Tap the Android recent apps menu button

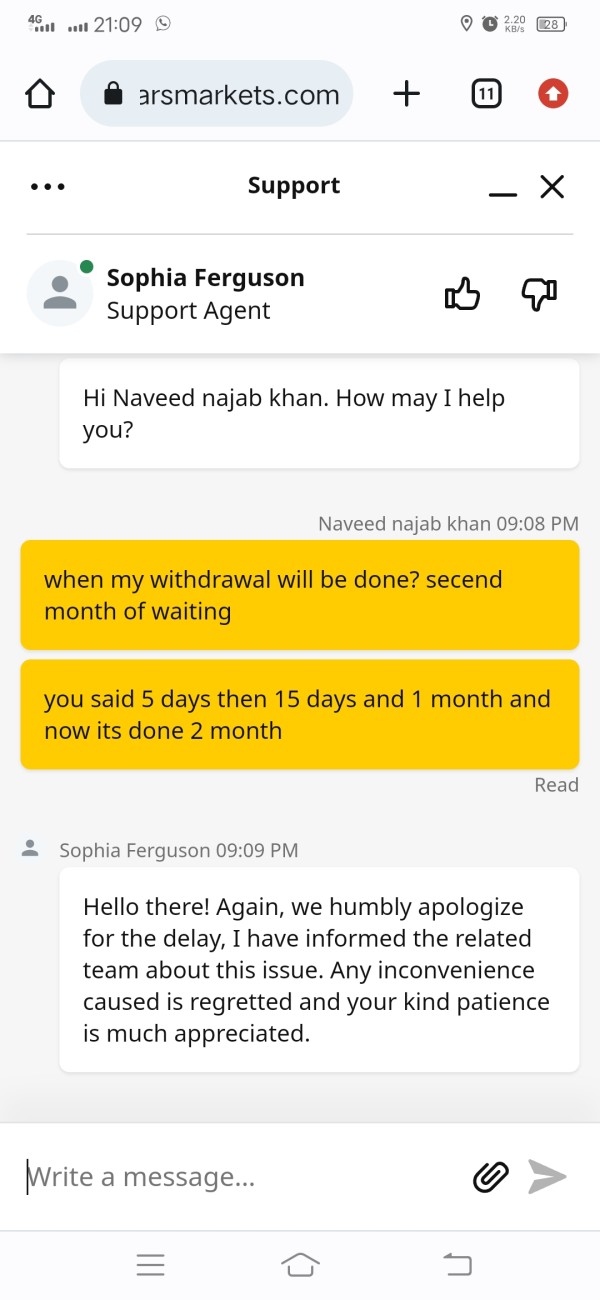150,1265
